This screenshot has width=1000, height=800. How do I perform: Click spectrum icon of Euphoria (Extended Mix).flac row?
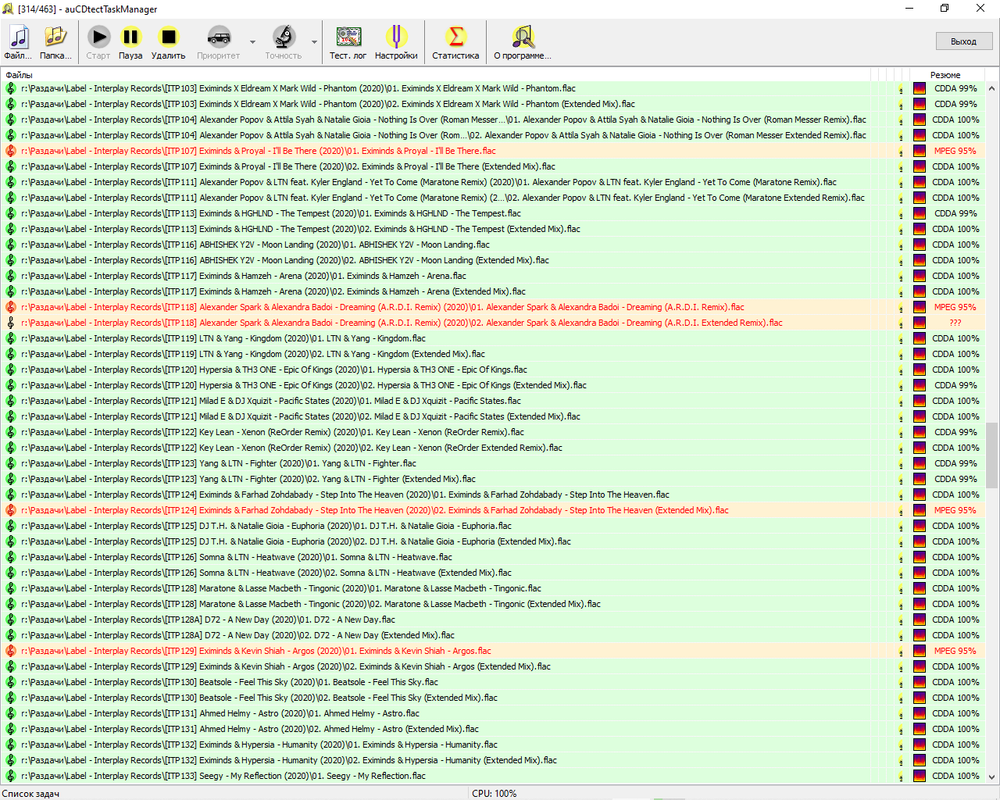tap(919, 542)
